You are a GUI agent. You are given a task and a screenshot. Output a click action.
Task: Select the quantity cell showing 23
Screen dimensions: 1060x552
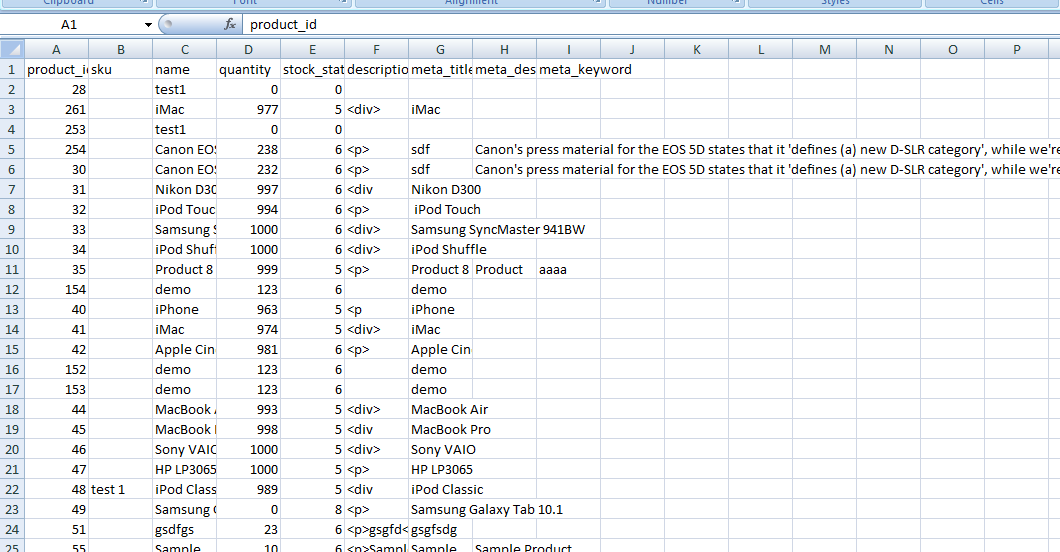(248, 530)
